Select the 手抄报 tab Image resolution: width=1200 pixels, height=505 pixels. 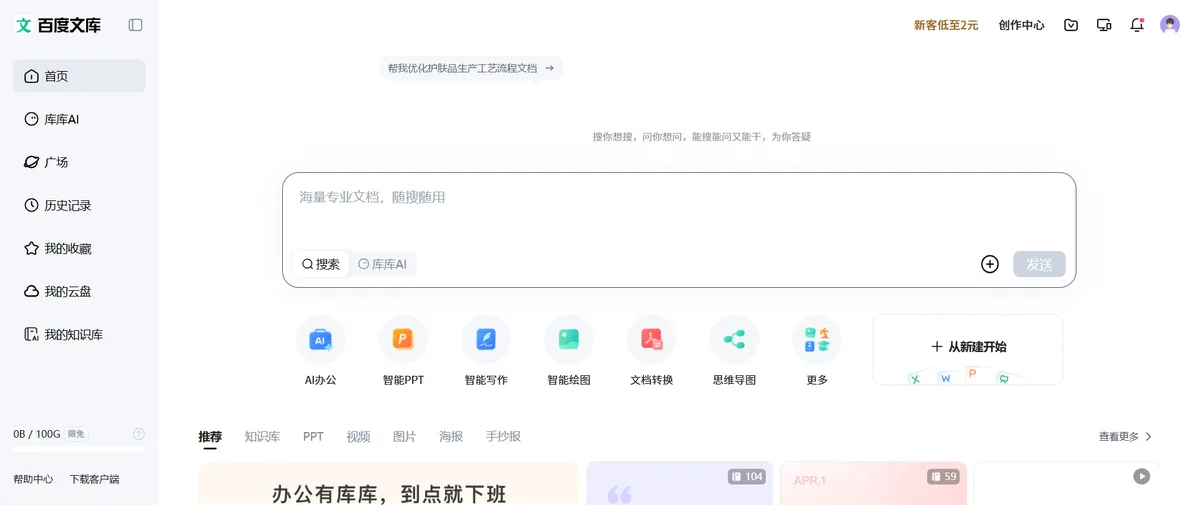(503, 437)
